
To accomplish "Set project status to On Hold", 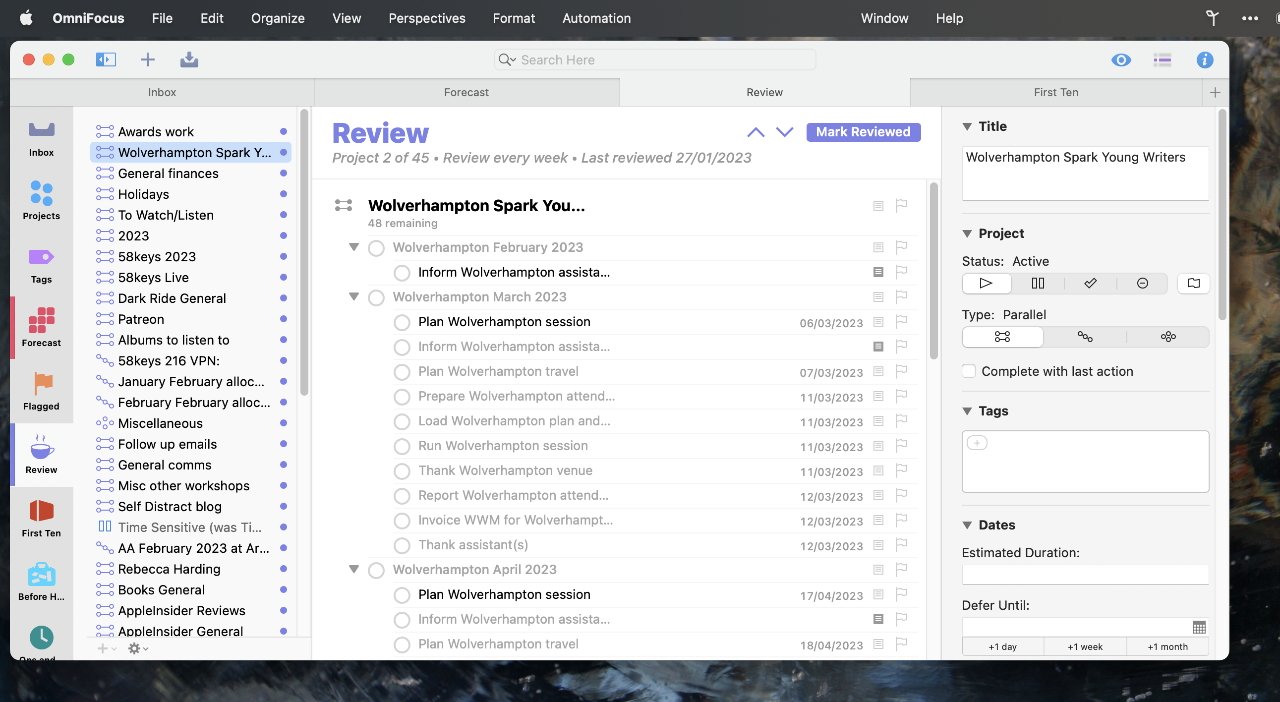I will coord(1038,284).
